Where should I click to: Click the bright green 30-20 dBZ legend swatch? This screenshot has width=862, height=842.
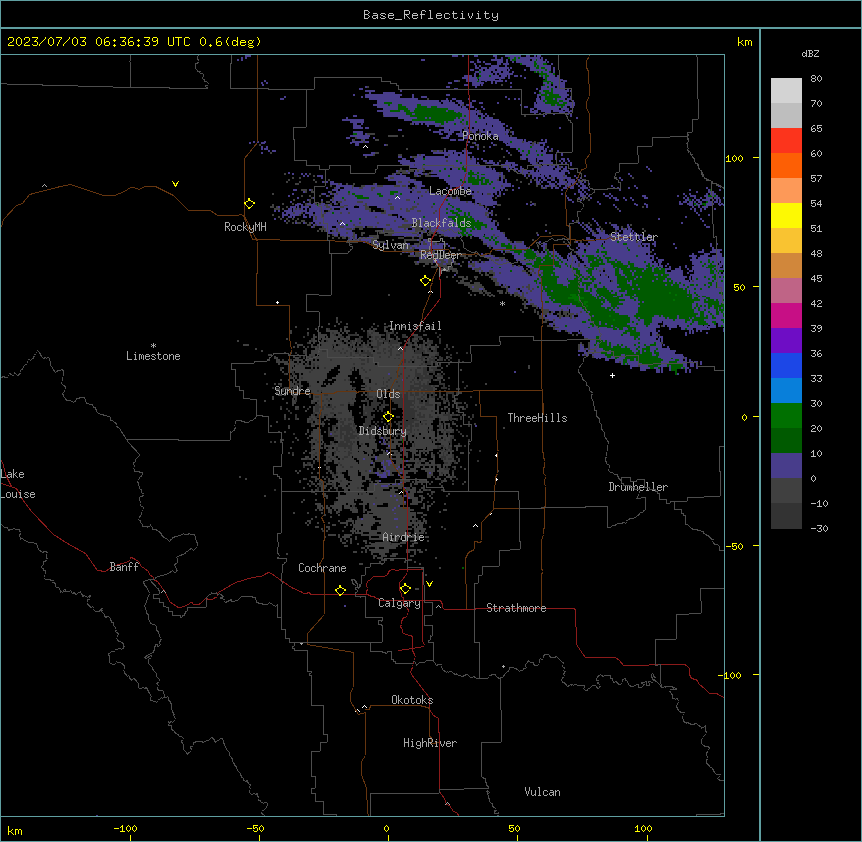(786, 416)
